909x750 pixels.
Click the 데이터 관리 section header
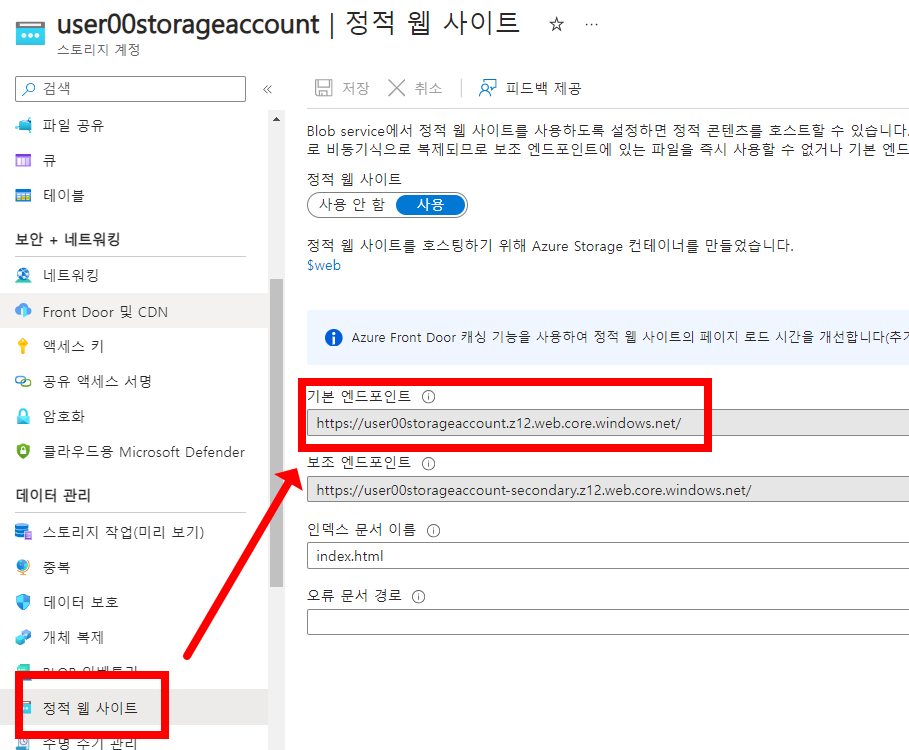tap(53, 496)
